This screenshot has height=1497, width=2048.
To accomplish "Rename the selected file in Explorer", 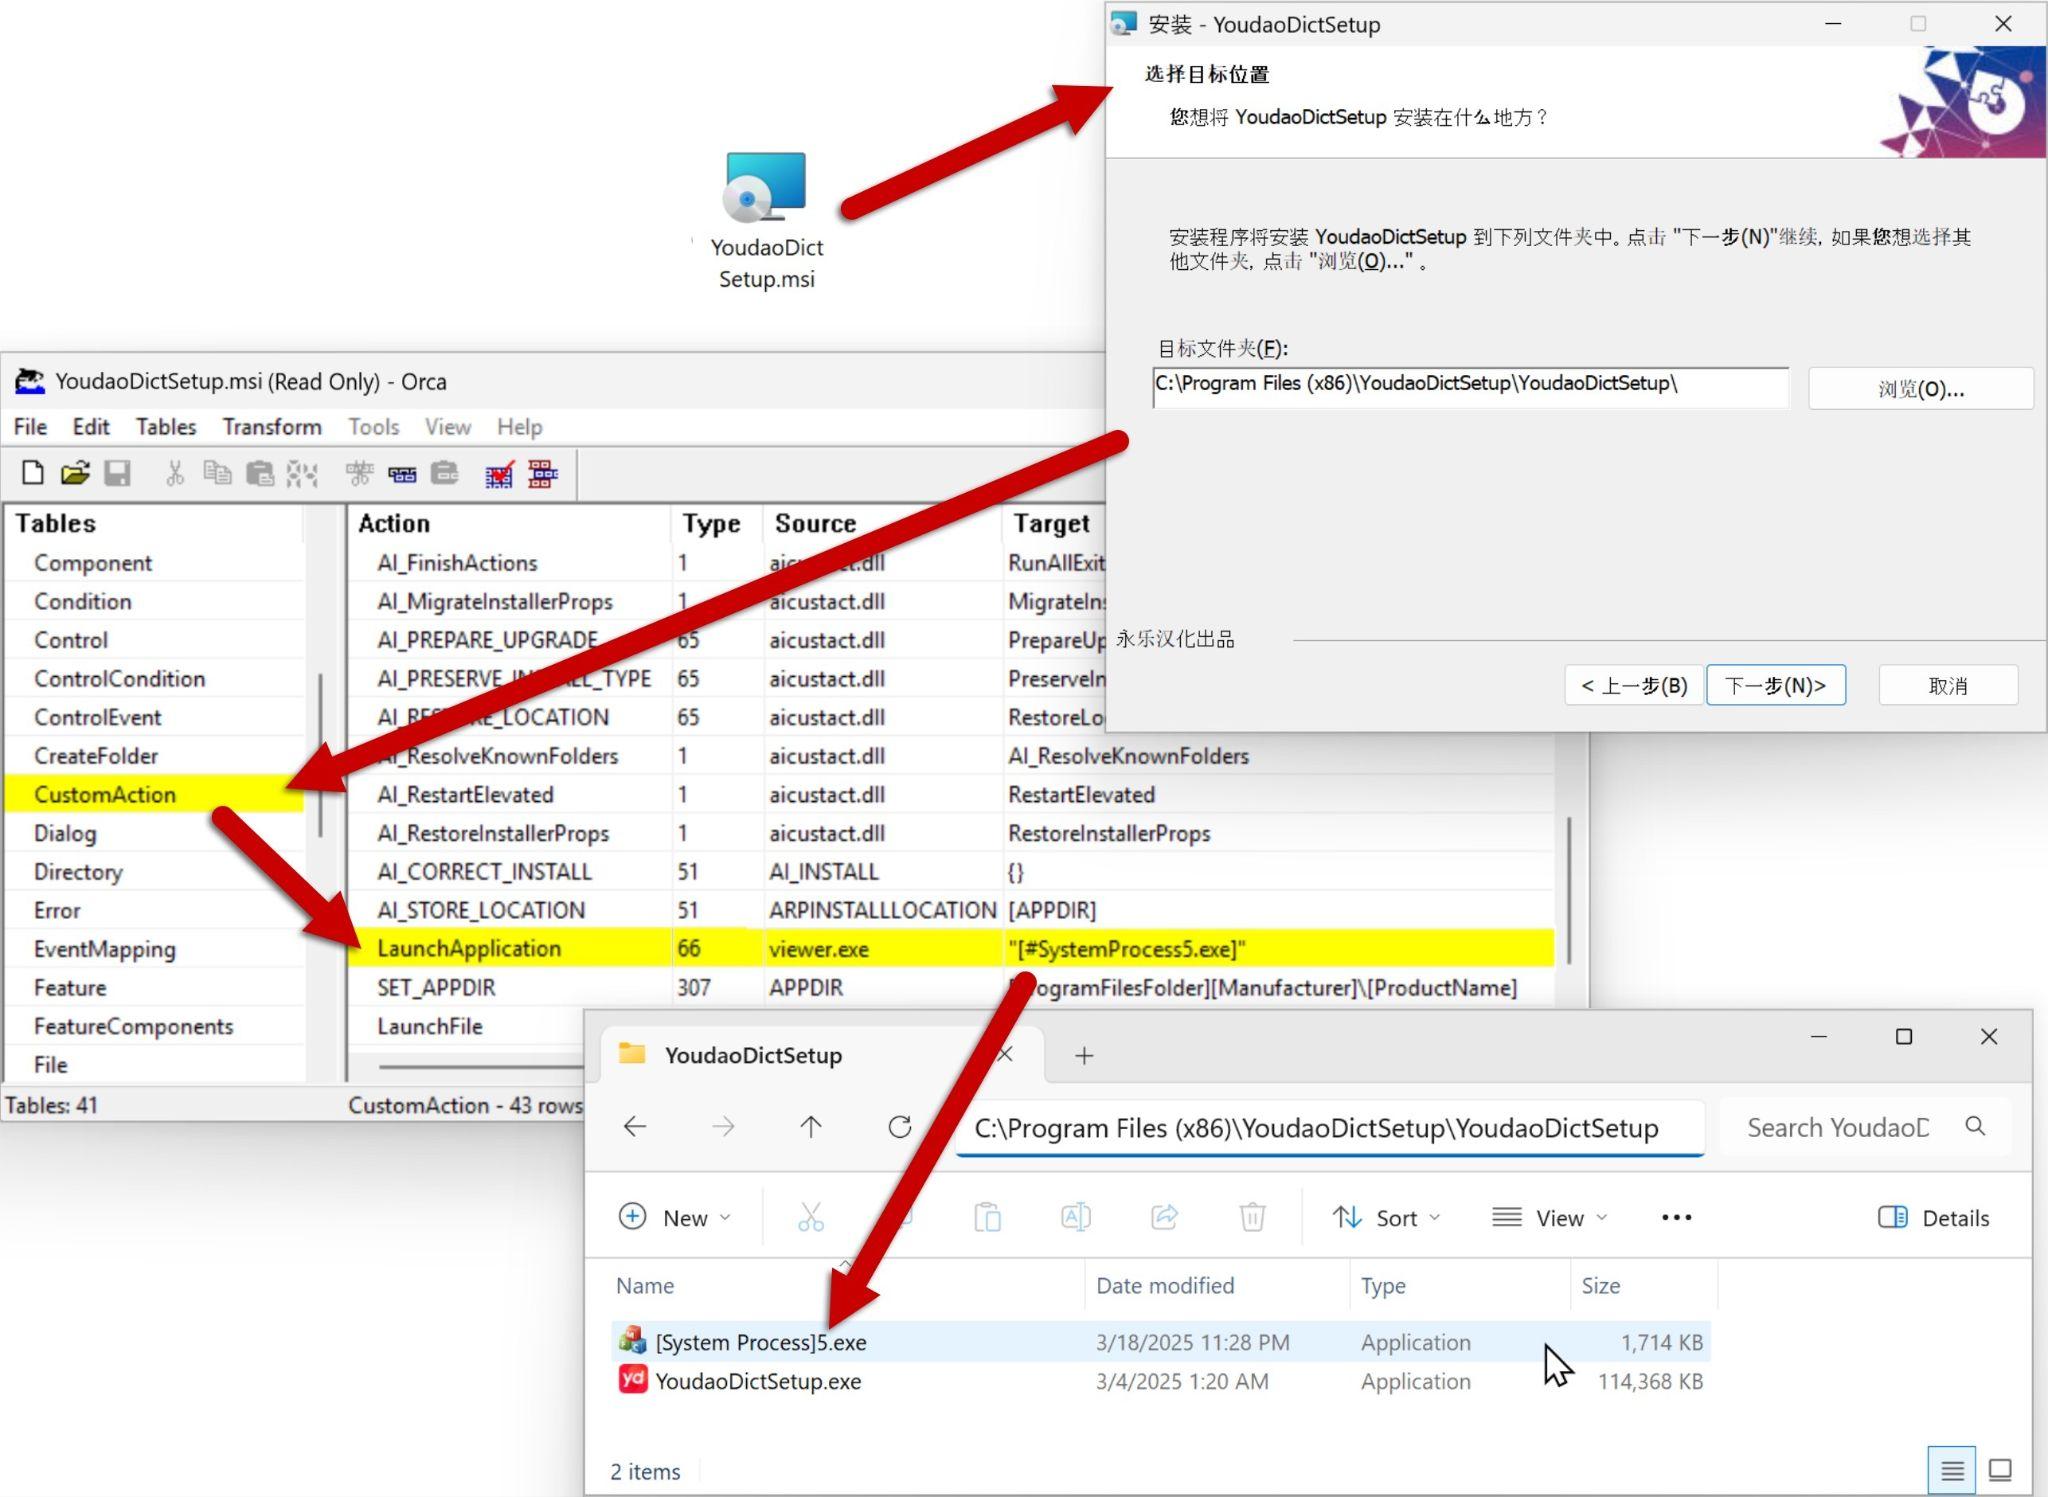I will (1075, 1217).
